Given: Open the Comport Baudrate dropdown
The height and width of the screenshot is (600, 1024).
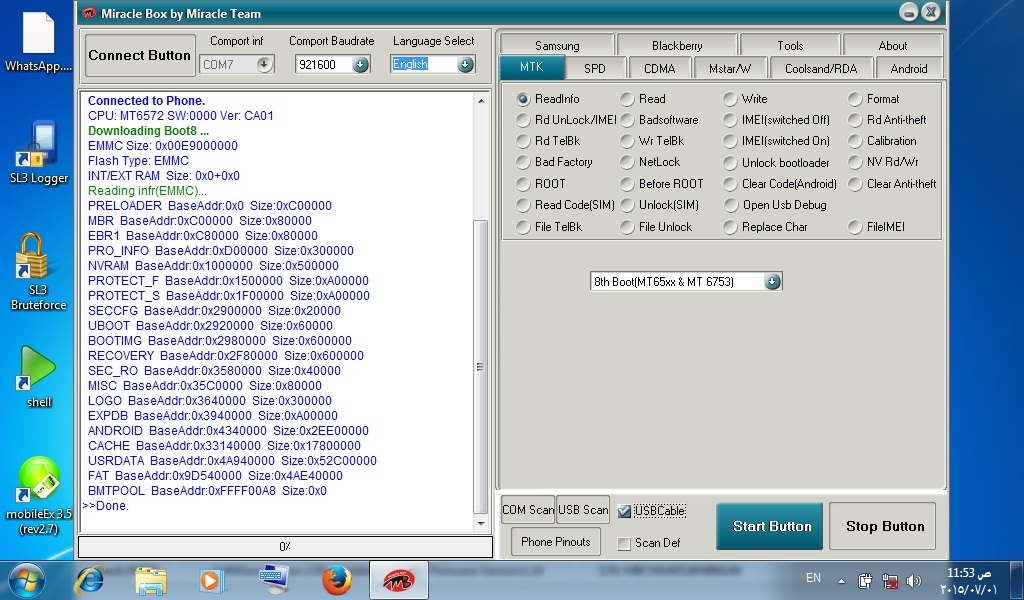Looking at the screenshot, I should point(360,64).
